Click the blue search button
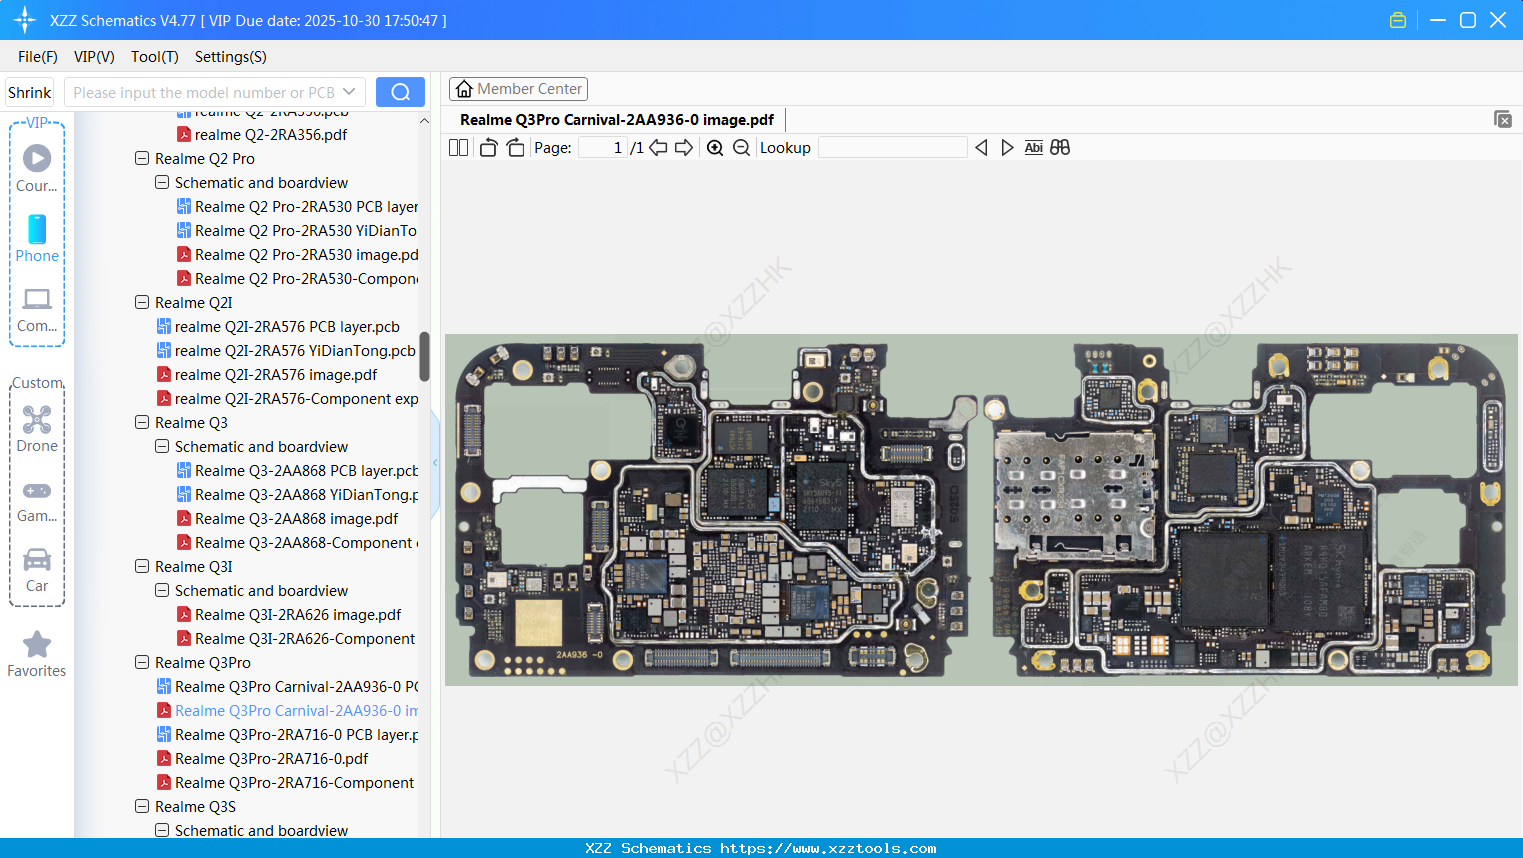Image resolution: width=1523 pixels, height=858 pixels. (400, 92)
